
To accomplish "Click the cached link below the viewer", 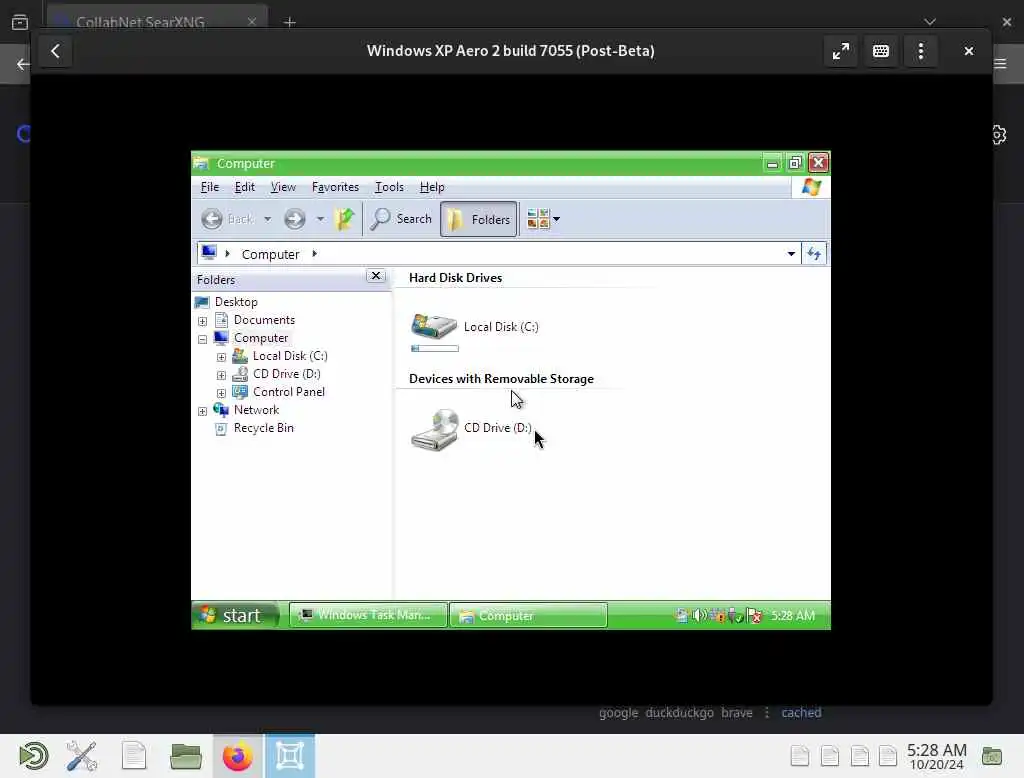I will click(801, 713).
